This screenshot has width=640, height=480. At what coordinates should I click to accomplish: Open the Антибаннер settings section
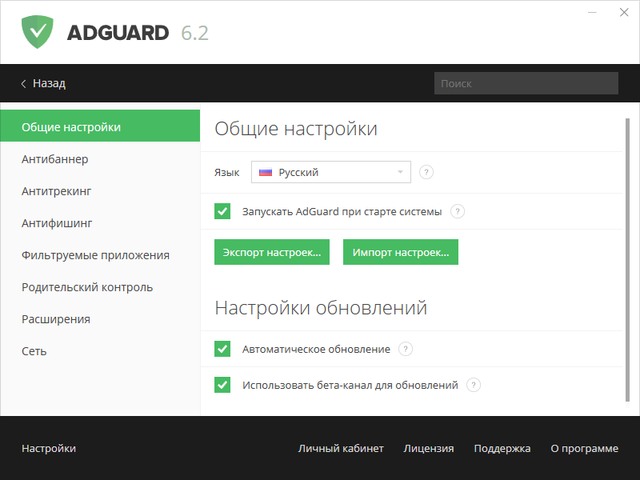(55, 159)
